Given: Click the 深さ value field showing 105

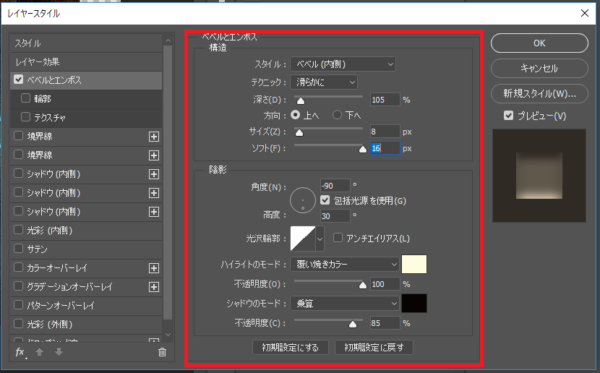Looking at the screenshot, I should click(385, 100).
